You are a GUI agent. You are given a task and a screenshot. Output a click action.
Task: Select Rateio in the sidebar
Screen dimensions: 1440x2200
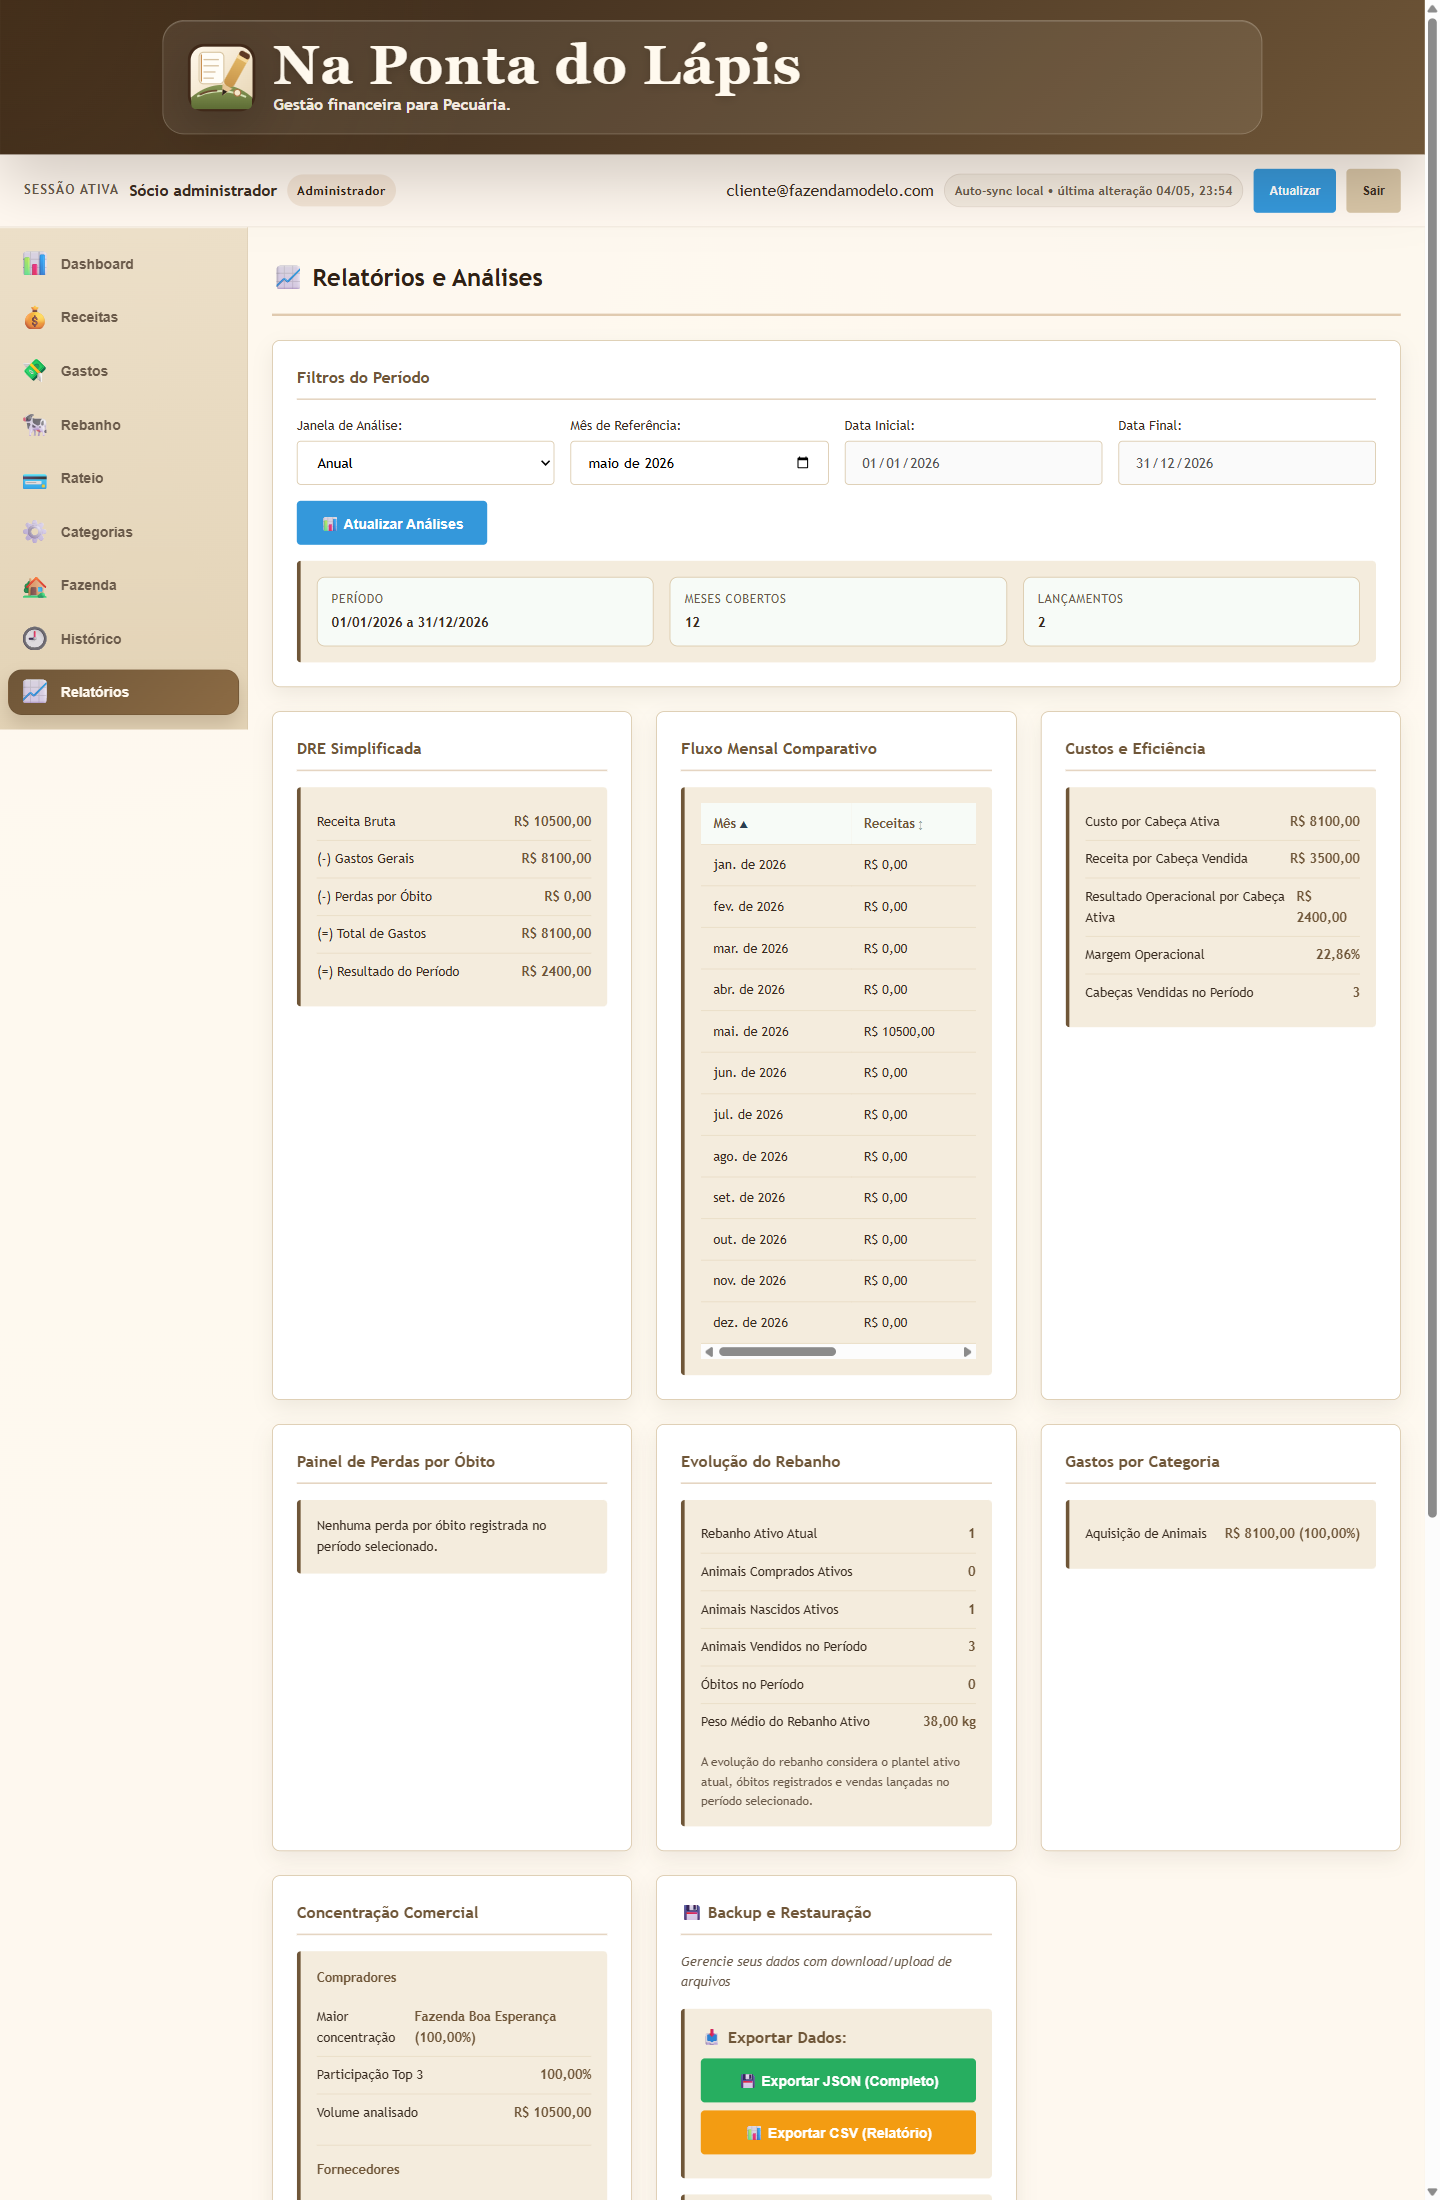point(124,478)
